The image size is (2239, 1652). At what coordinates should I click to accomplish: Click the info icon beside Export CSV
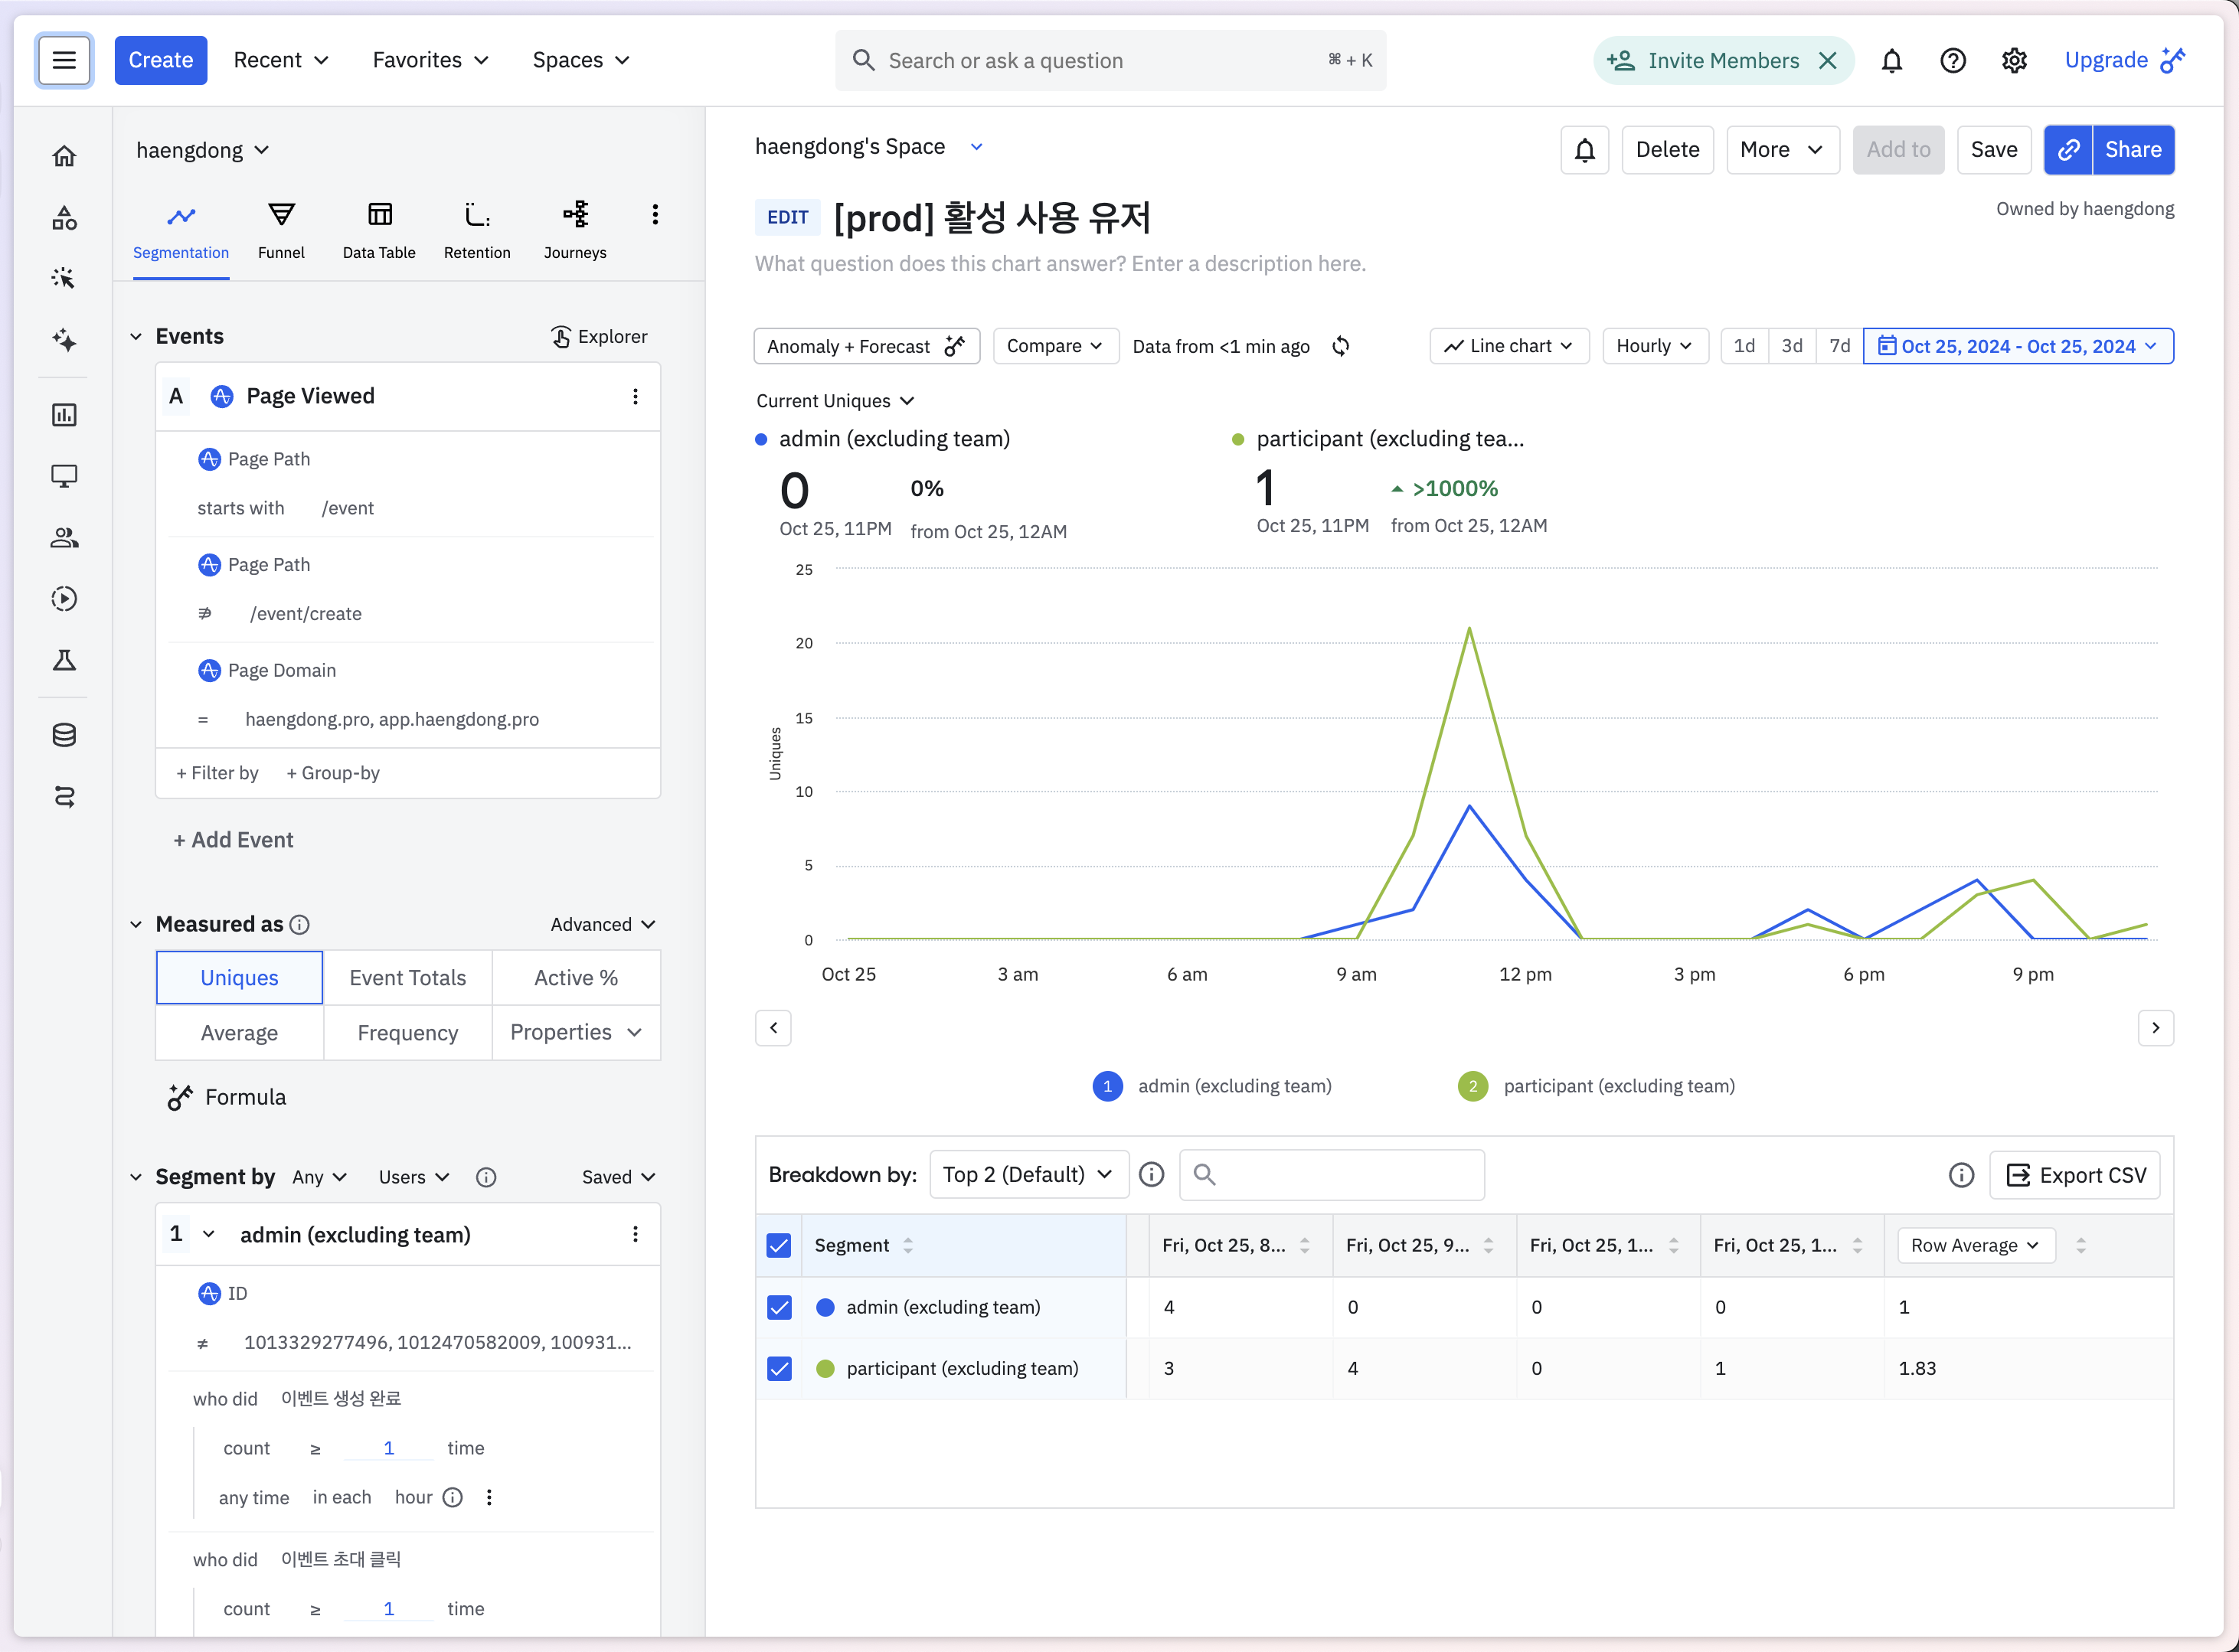click(x=1961, y=1175)
